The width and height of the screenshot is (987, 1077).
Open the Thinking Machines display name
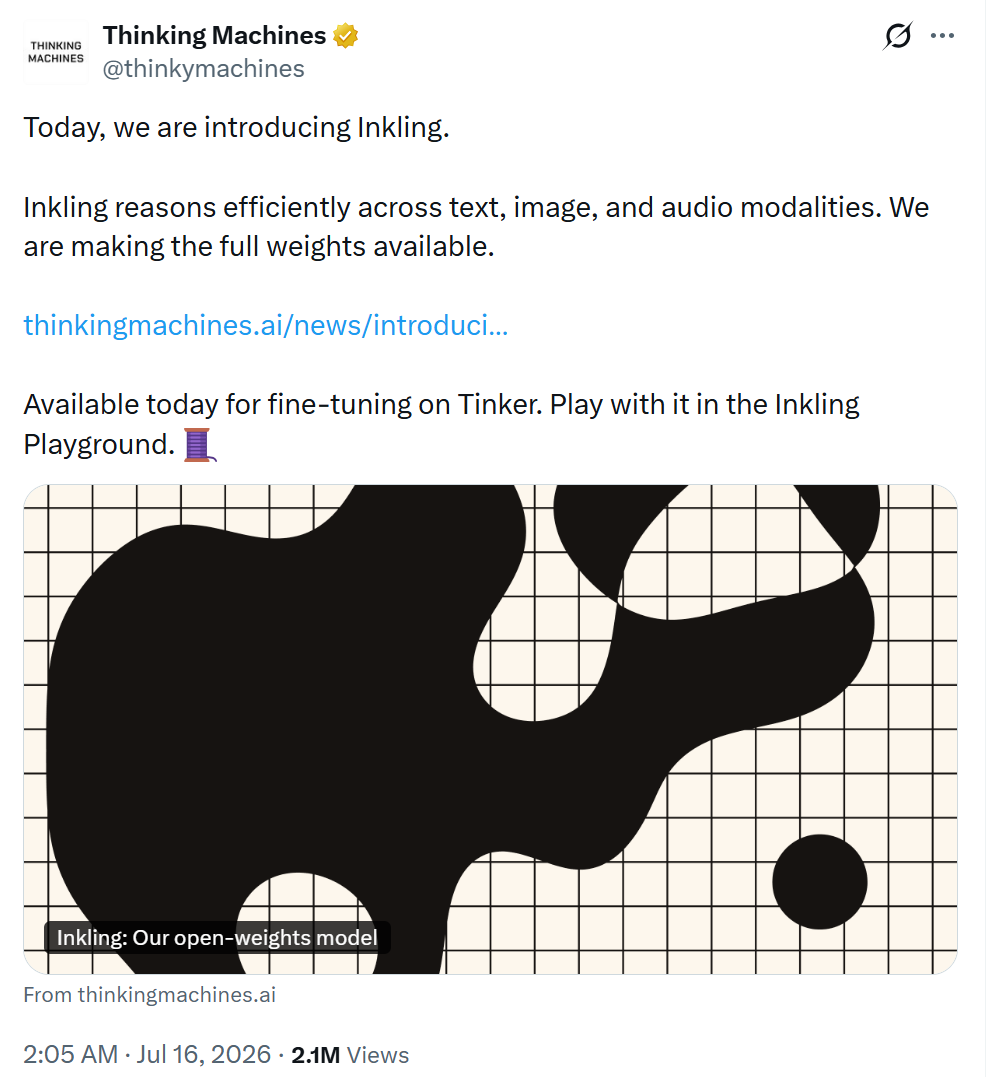point(214,36)
